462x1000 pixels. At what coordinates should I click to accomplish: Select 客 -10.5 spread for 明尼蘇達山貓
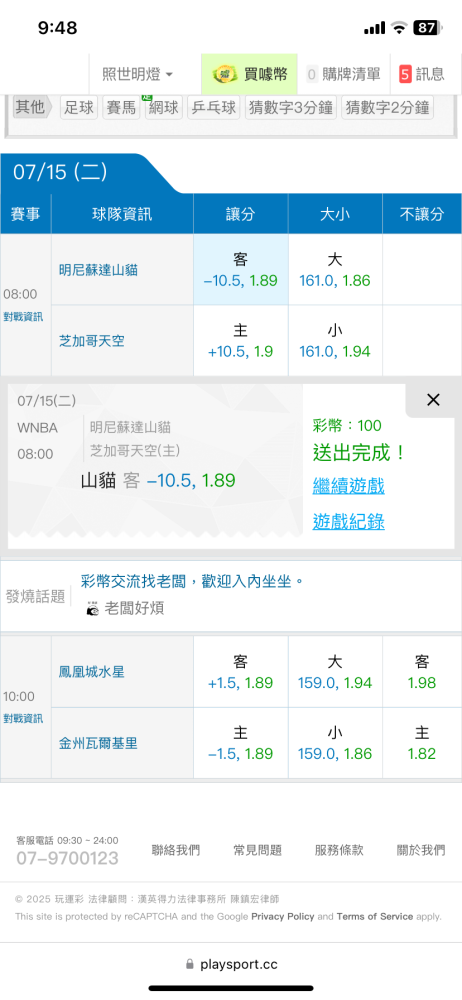(241, 270)
